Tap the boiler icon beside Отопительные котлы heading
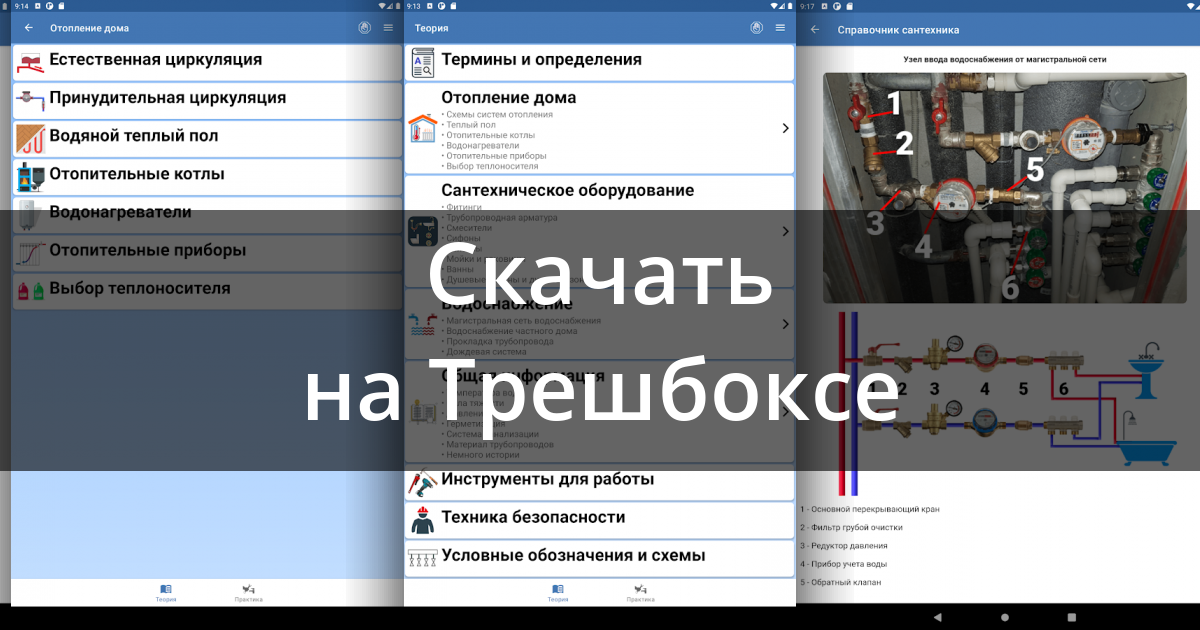The width and height of the screenshot is (1200, 630). [30, 176]
